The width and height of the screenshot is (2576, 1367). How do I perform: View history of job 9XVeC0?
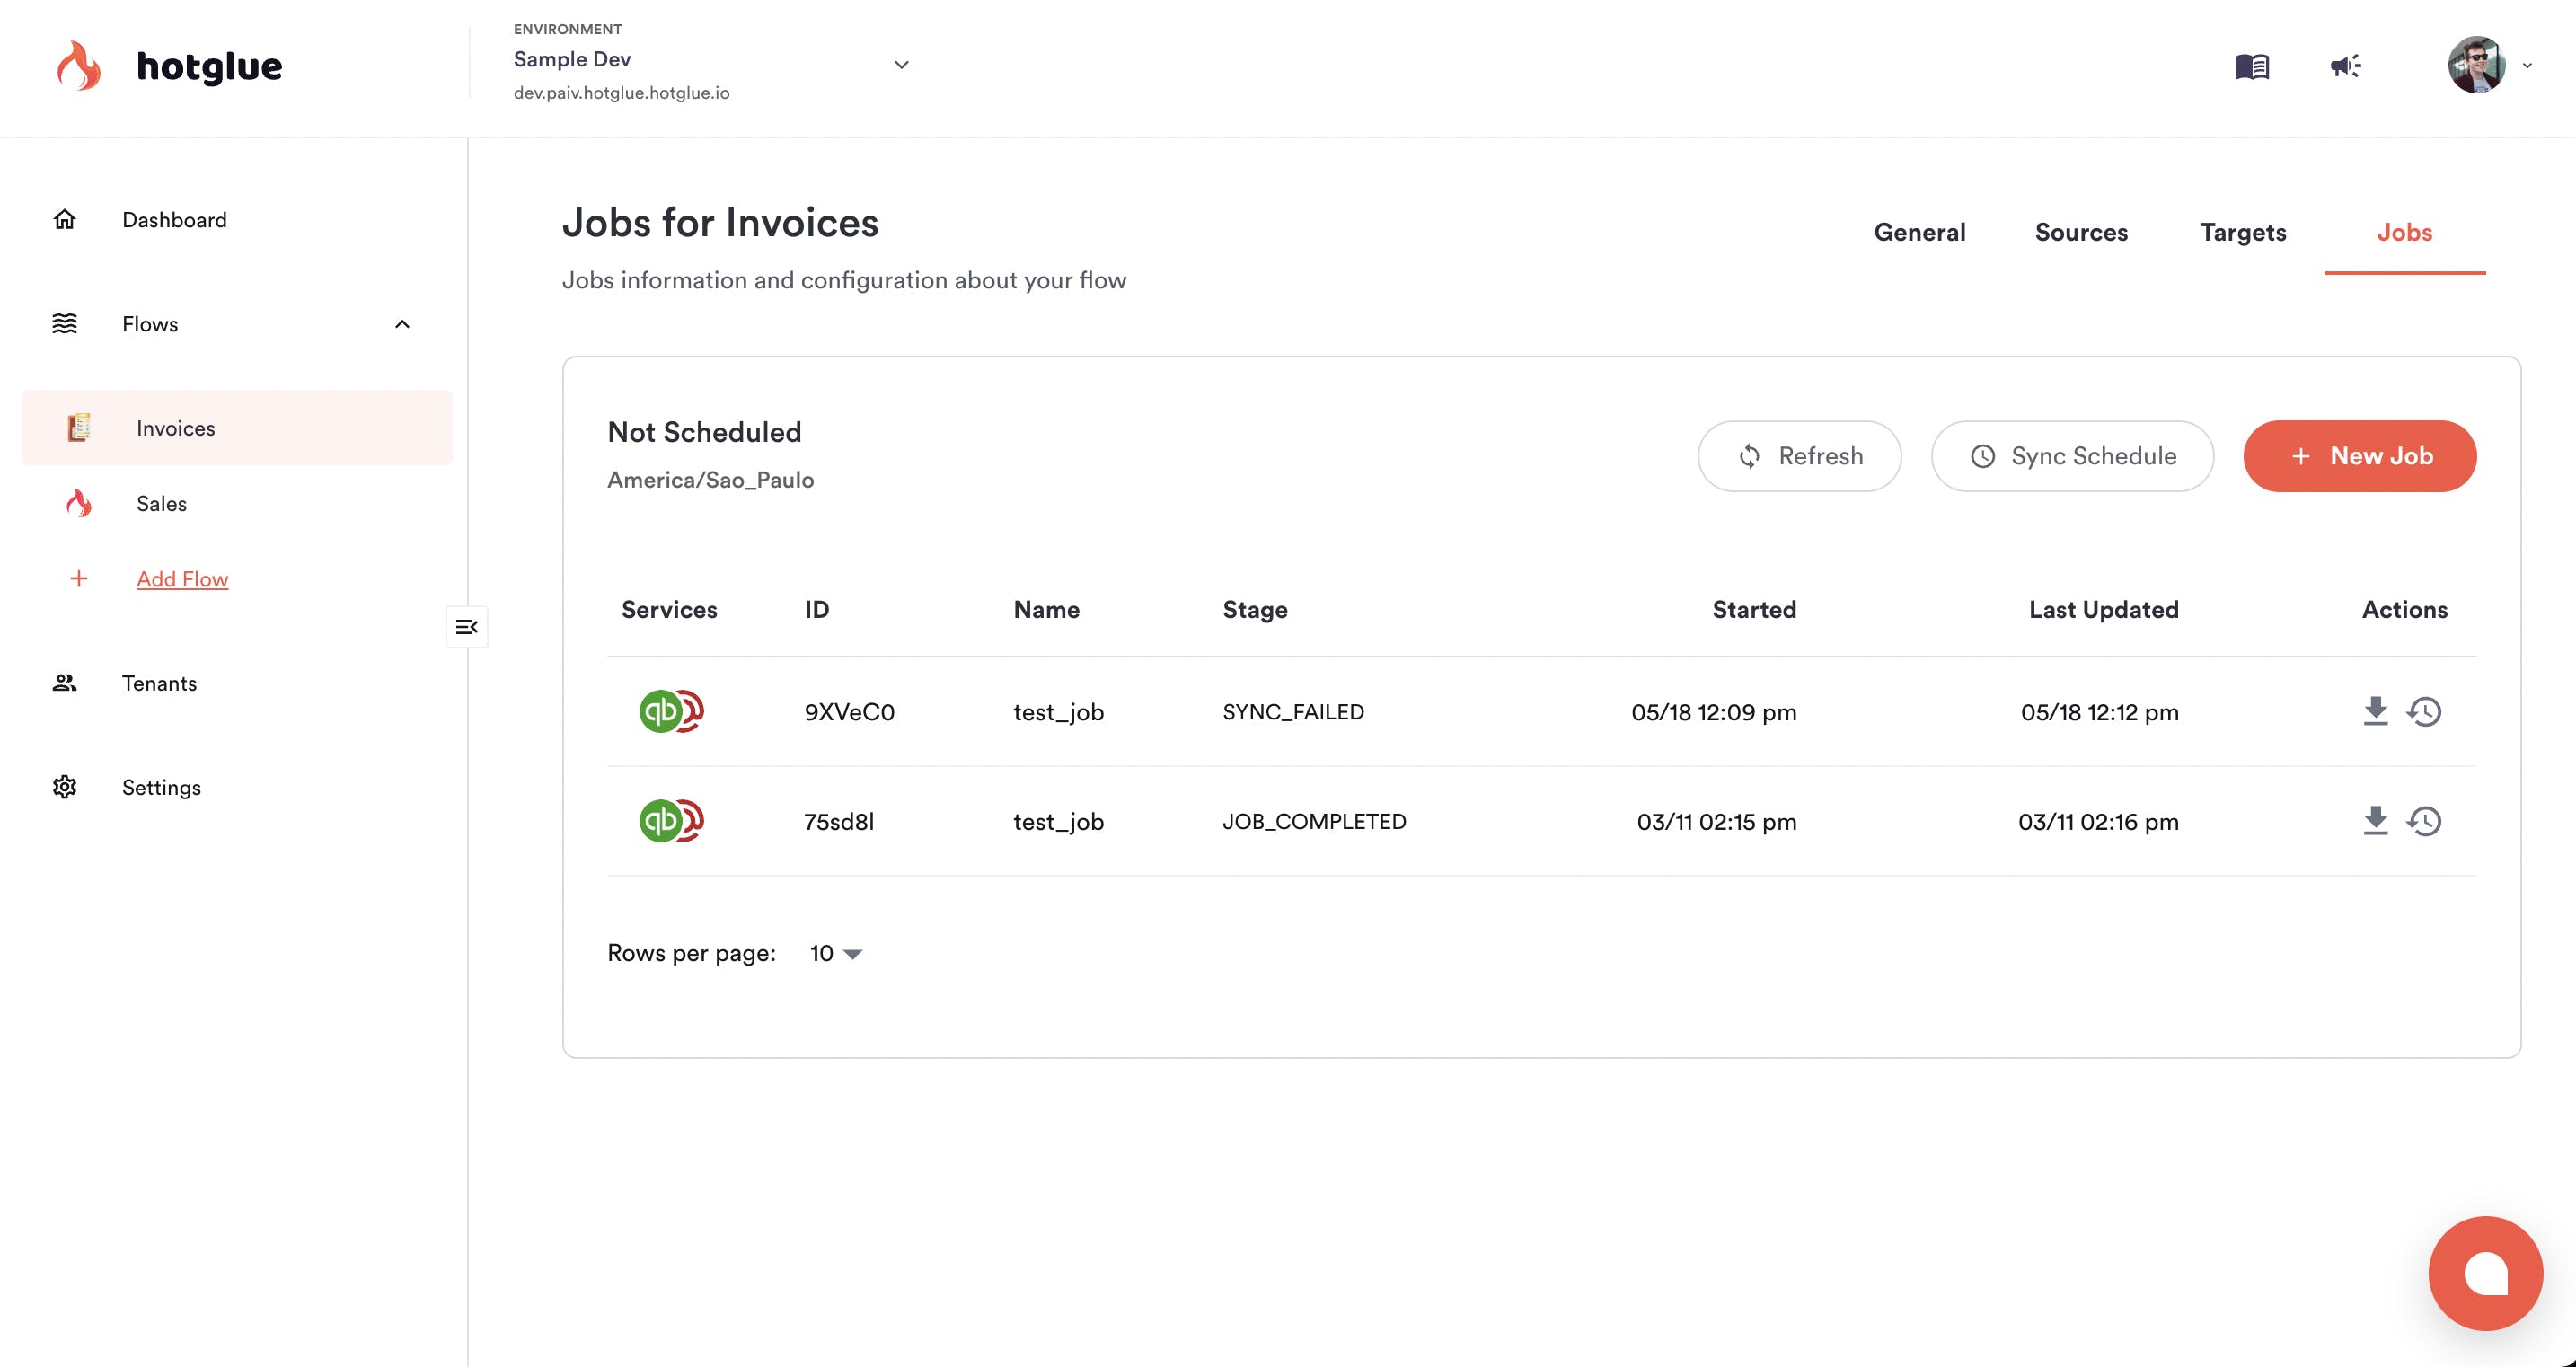[2424, 711]
